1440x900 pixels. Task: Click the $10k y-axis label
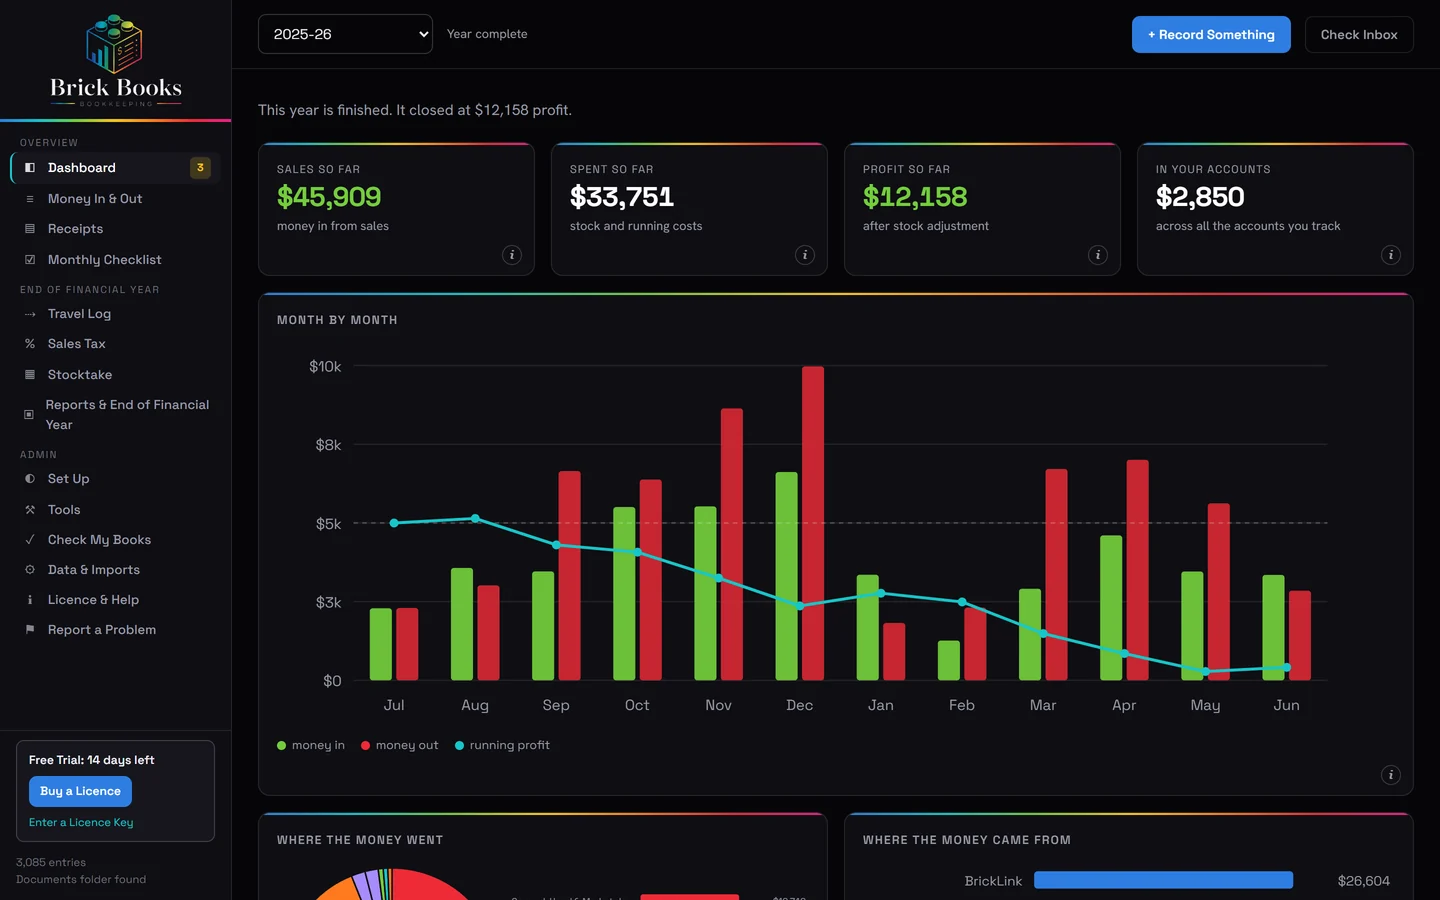pyautogui.click(x=325, y=367)
